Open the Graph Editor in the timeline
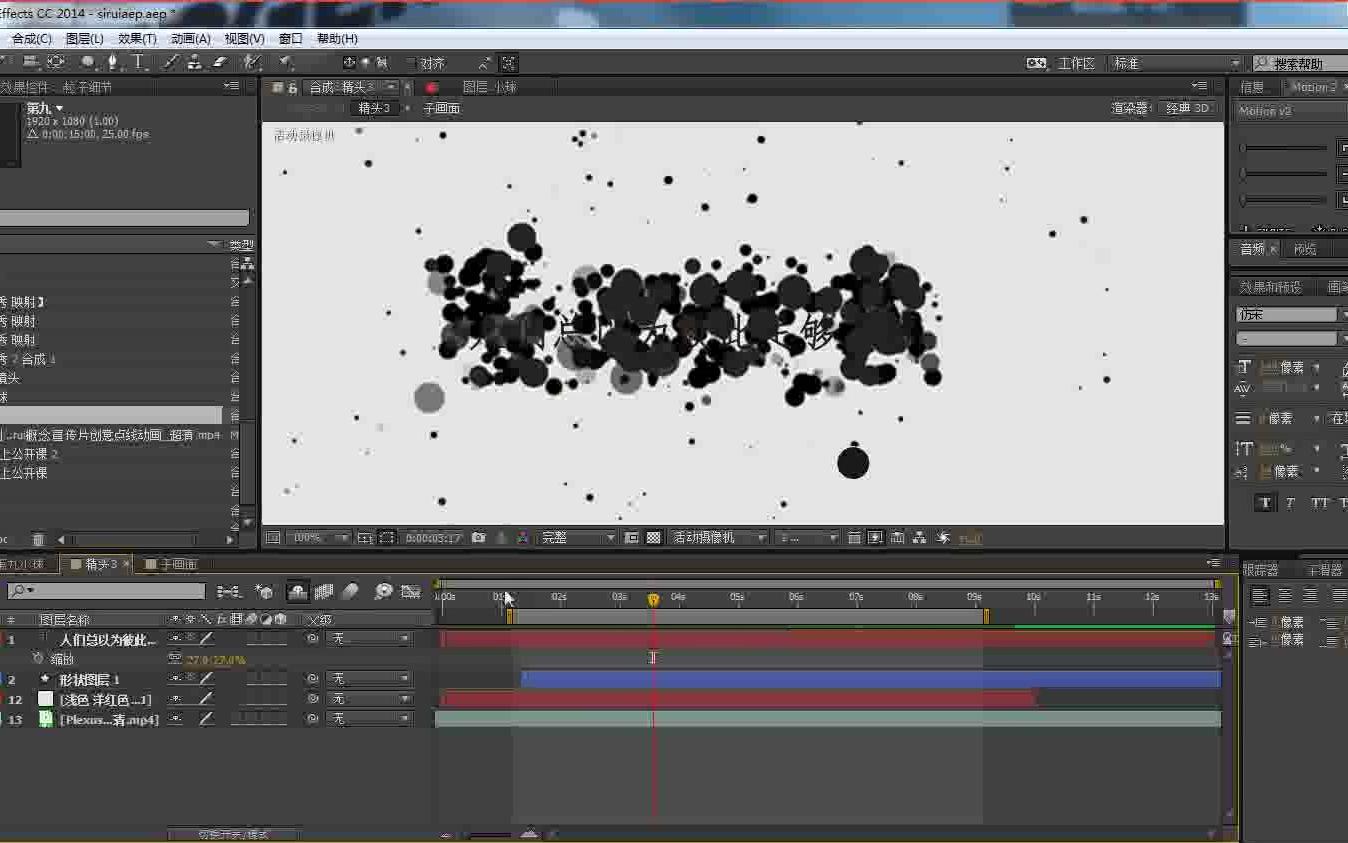 tap(410, 592)
